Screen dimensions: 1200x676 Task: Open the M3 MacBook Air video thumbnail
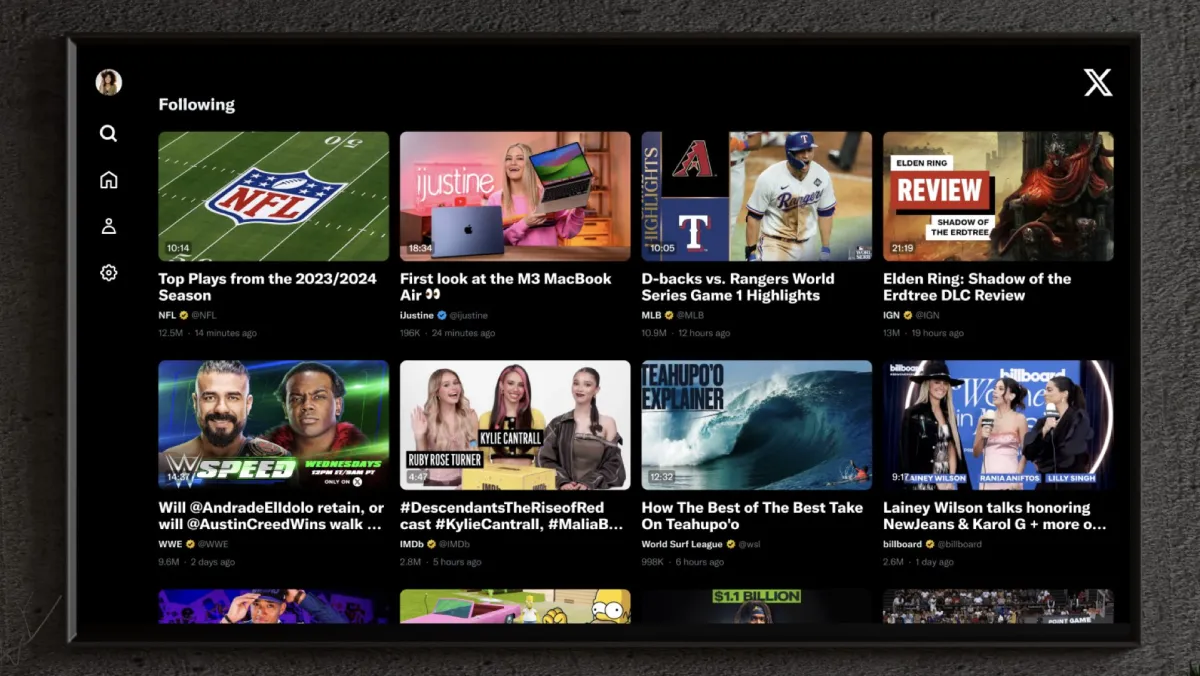coord(515,196)
